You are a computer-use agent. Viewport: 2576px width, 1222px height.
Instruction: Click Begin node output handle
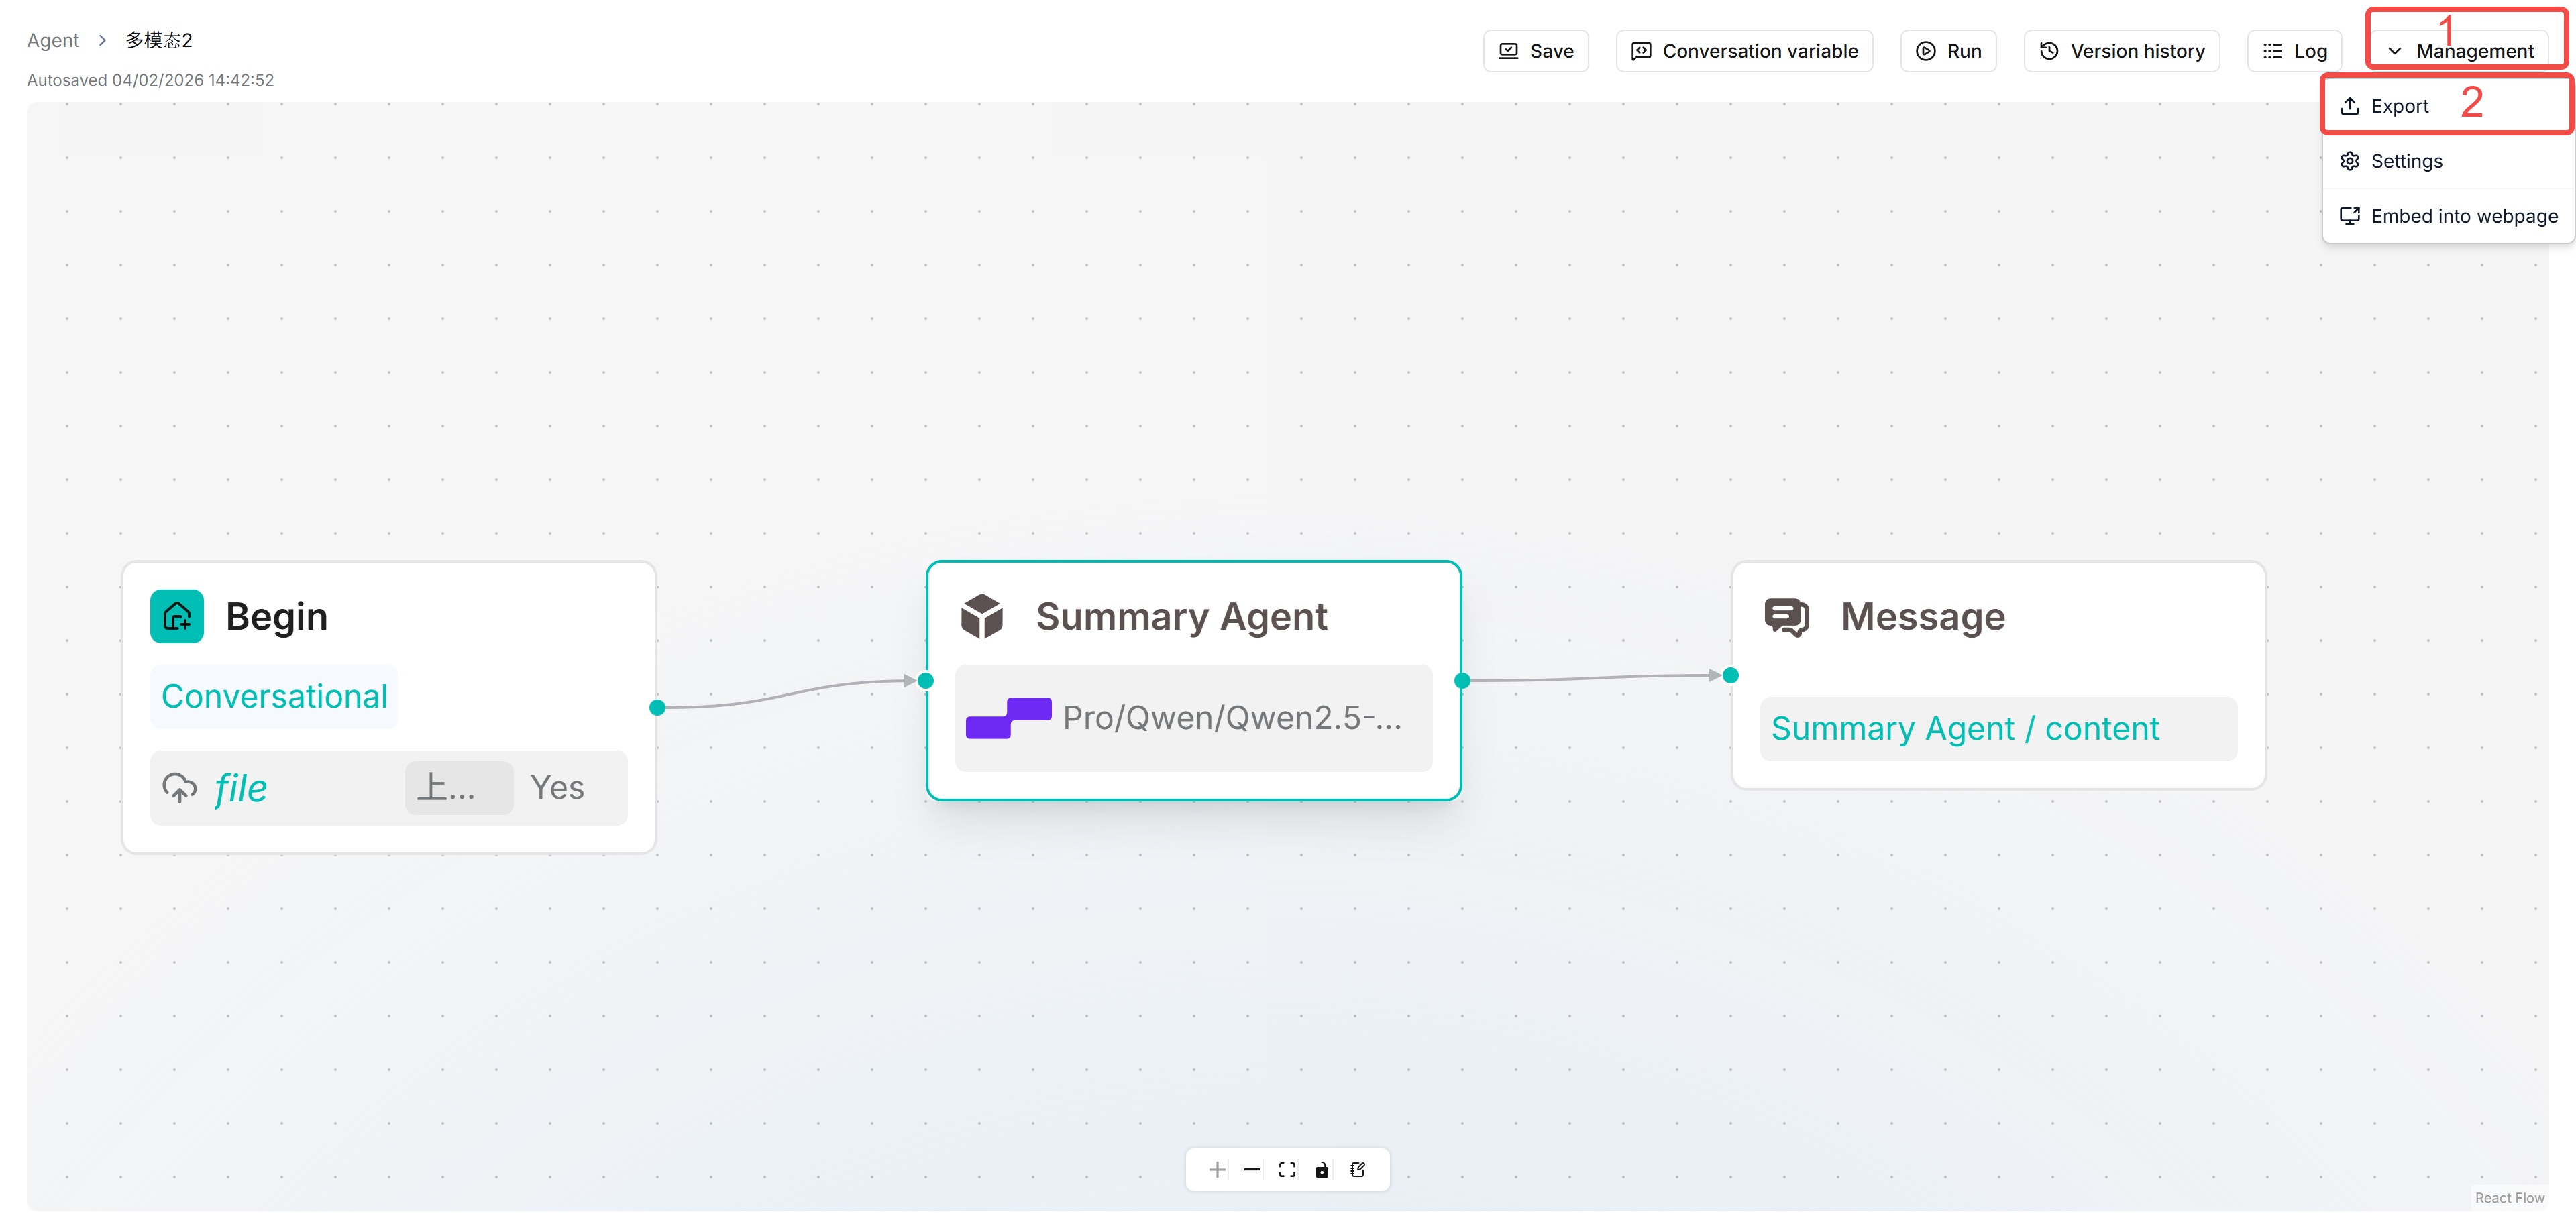657,707
